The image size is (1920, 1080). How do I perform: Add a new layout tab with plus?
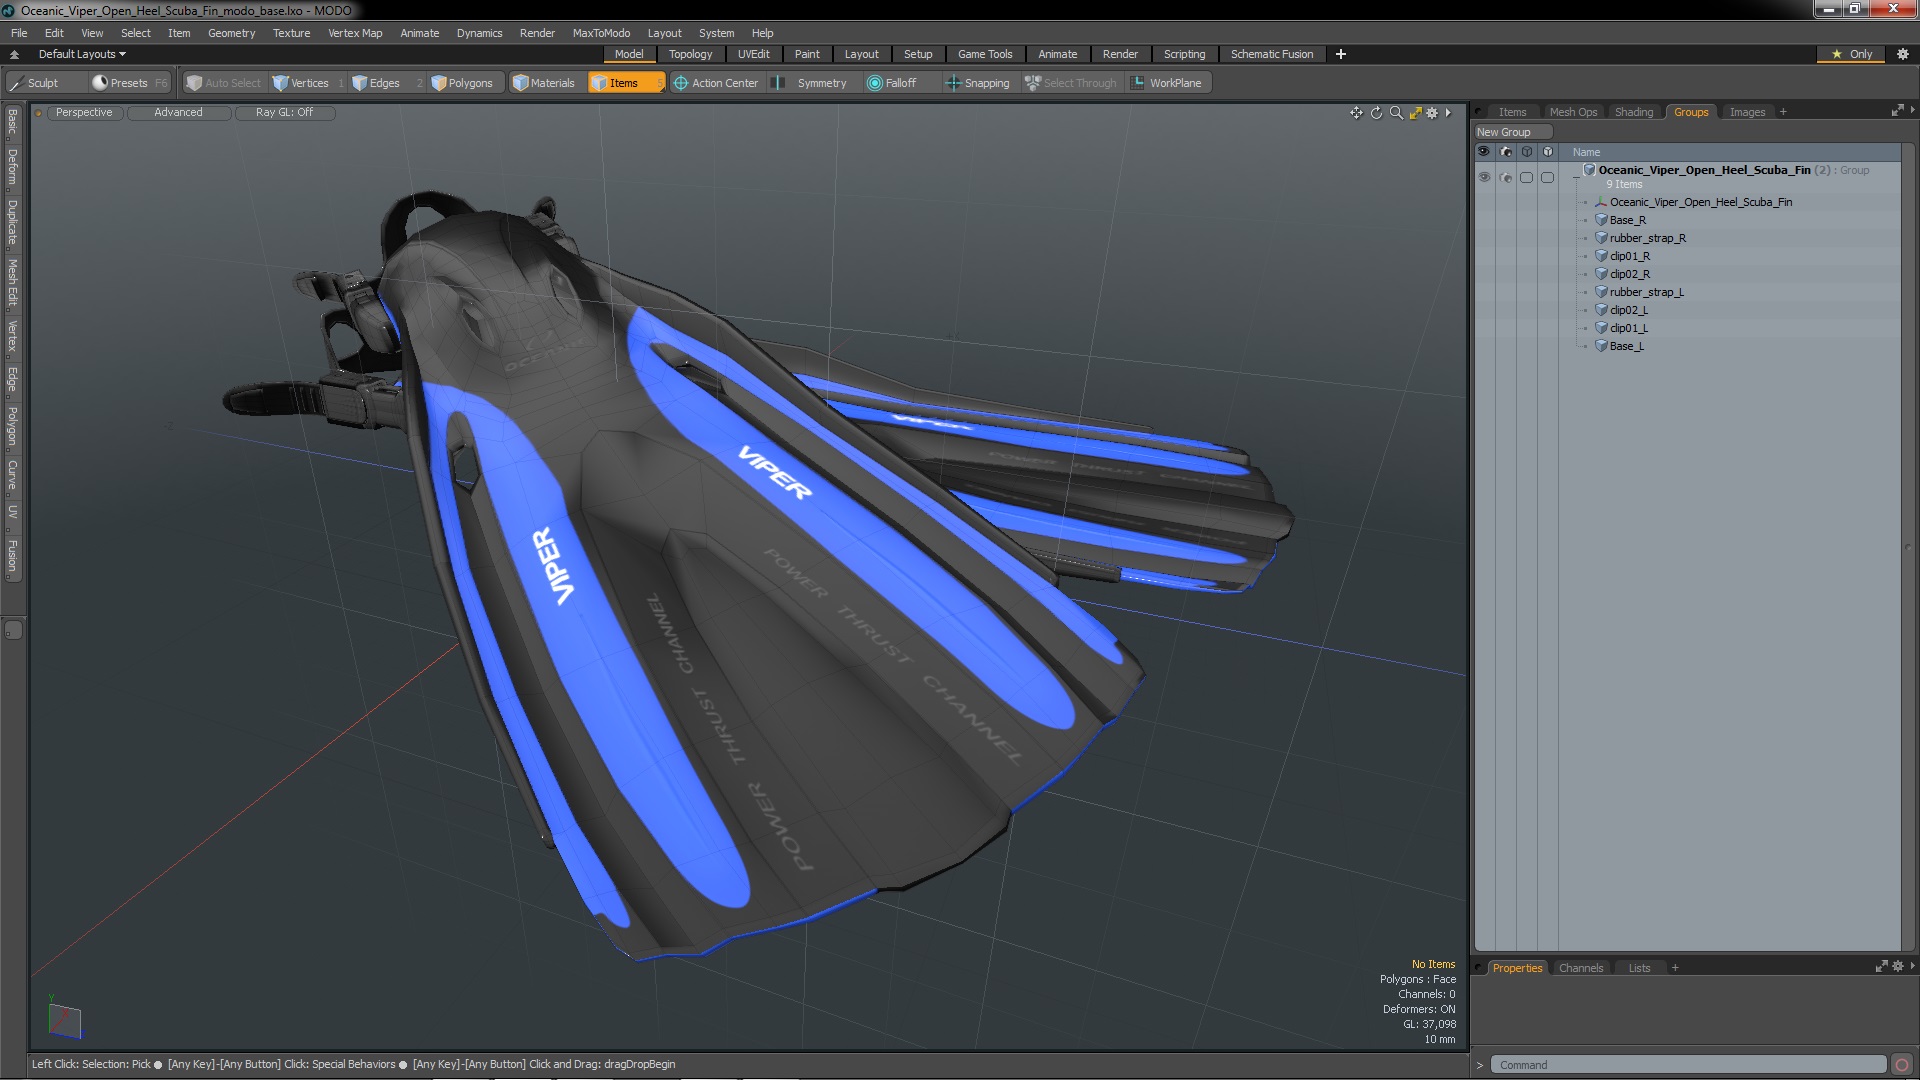click(x=1341, y=54)
